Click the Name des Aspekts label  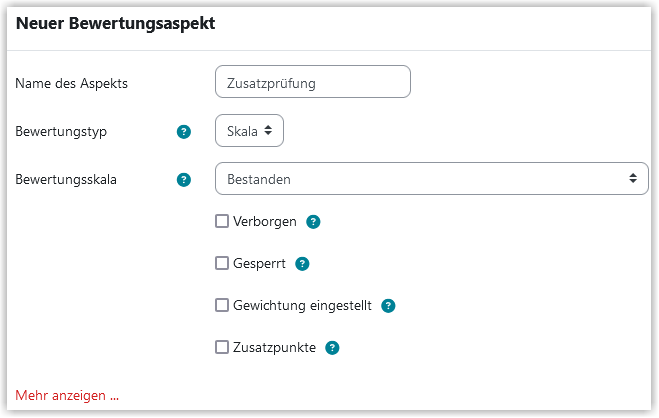pyautogui.click(x=71, y=83)
